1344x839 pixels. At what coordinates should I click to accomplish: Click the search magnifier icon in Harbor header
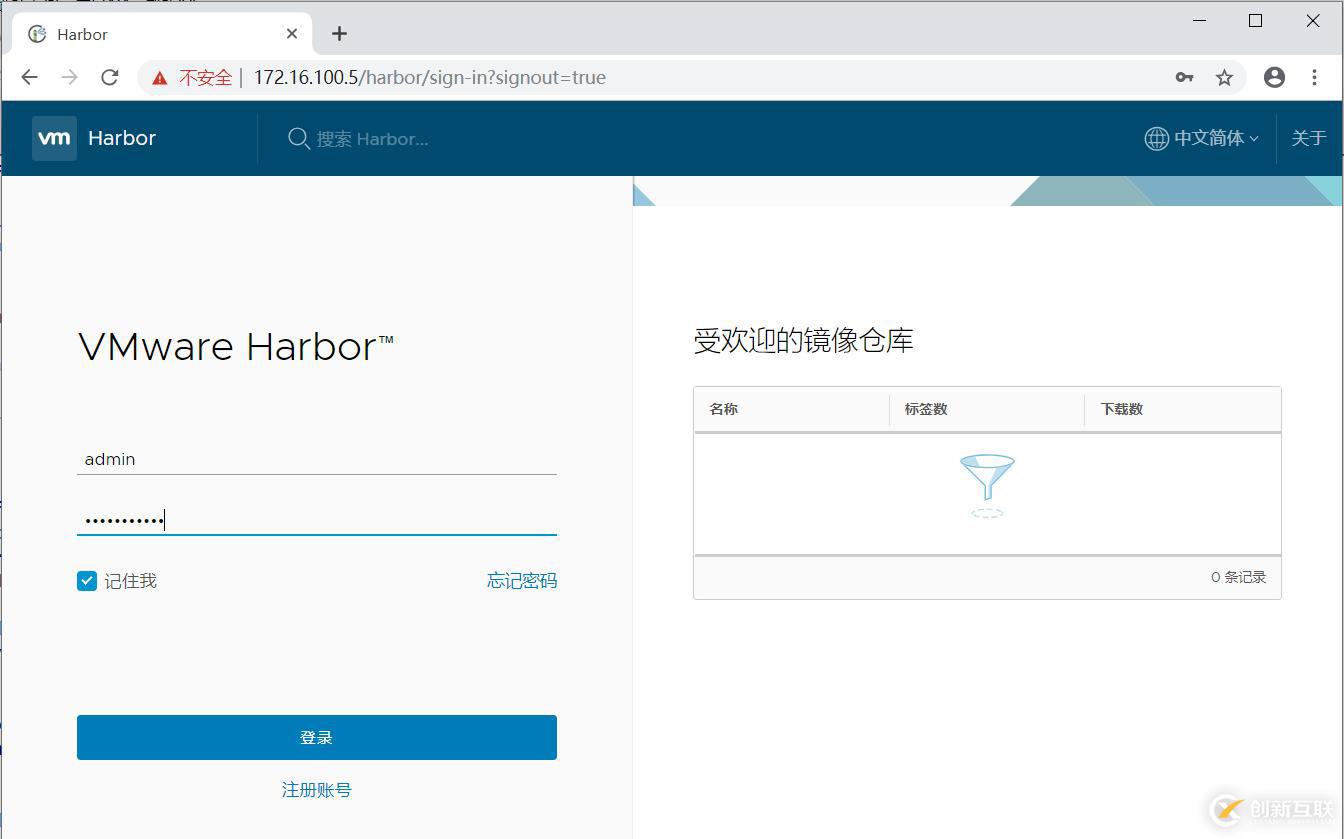tap(298, 139)
